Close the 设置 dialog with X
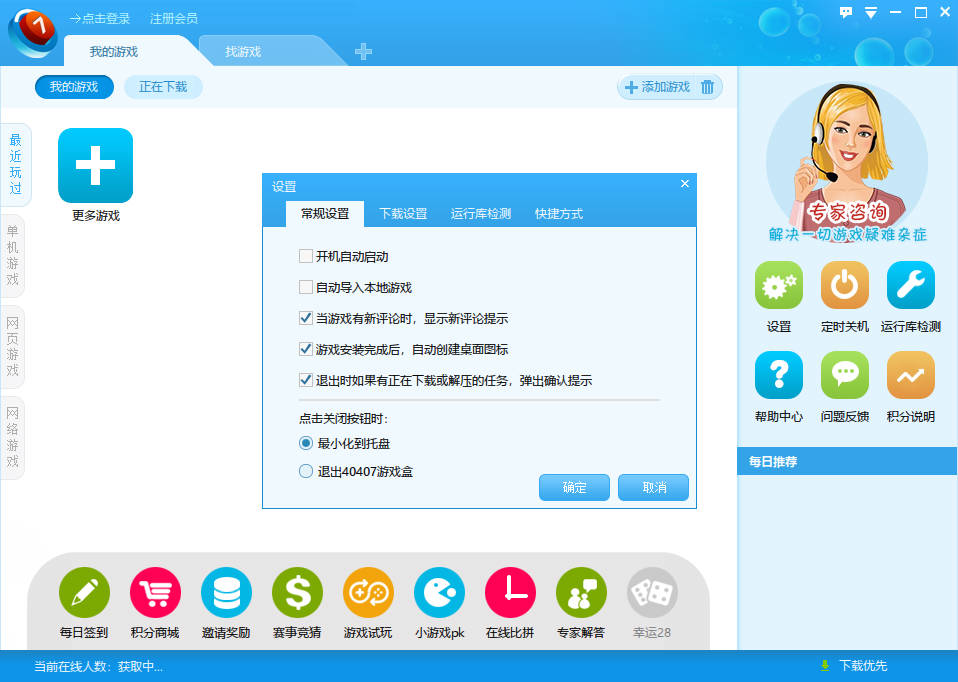Image resolution: width=958 pixels, height=682 pixels. 685,183
